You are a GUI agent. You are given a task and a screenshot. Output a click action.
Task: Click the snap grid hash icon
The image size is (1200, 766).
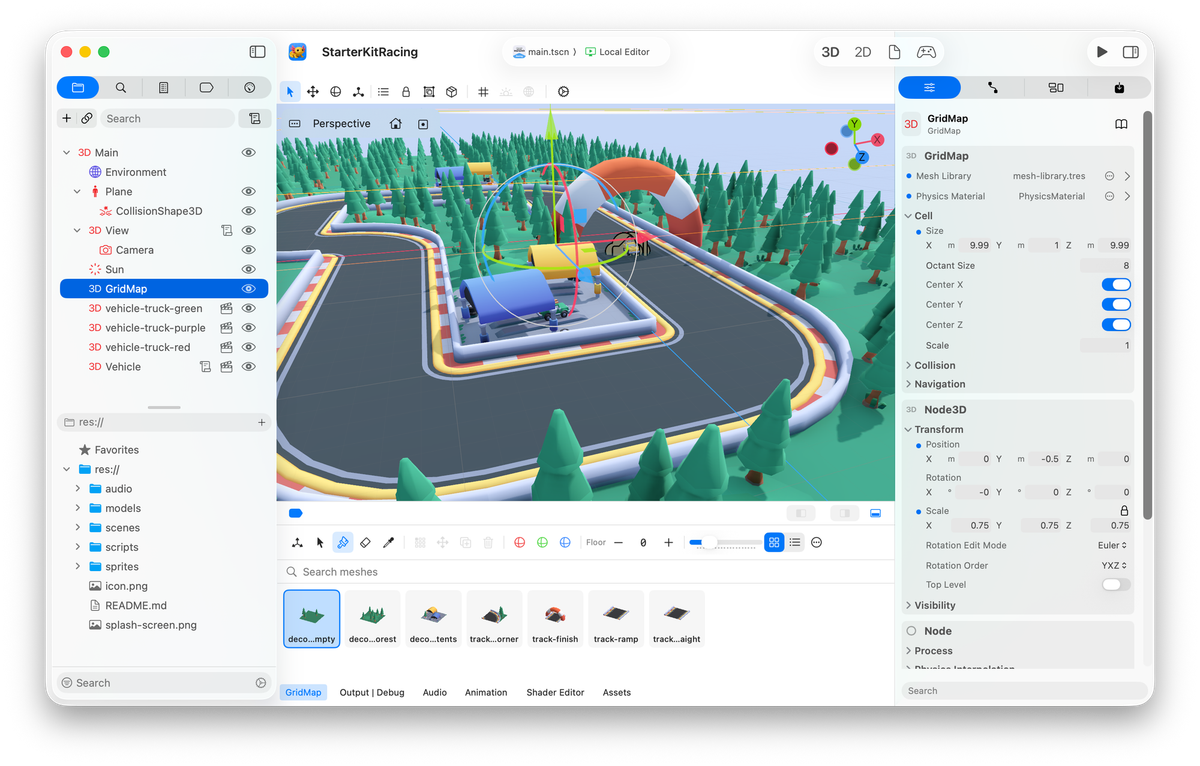483,92
